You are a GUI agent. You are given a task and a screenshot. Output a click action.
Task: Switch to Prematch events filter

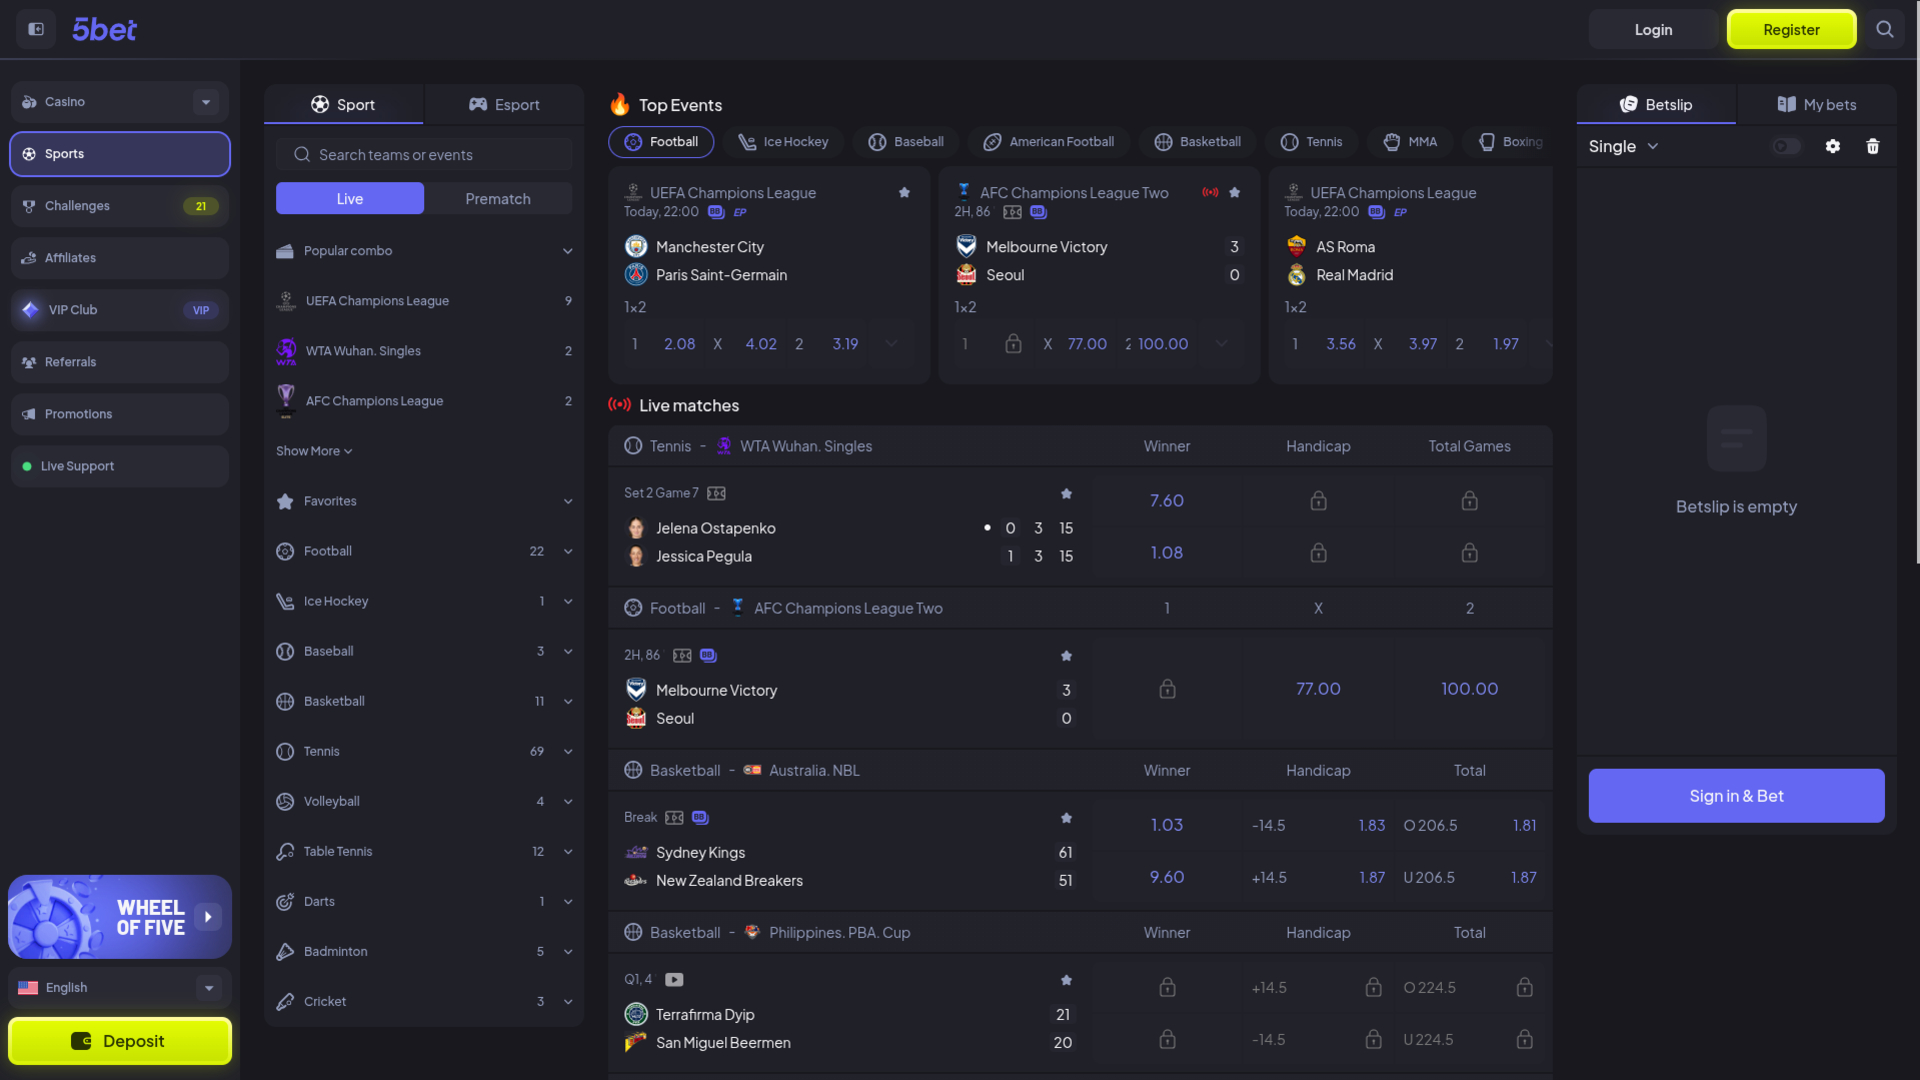tap(498, 198)
